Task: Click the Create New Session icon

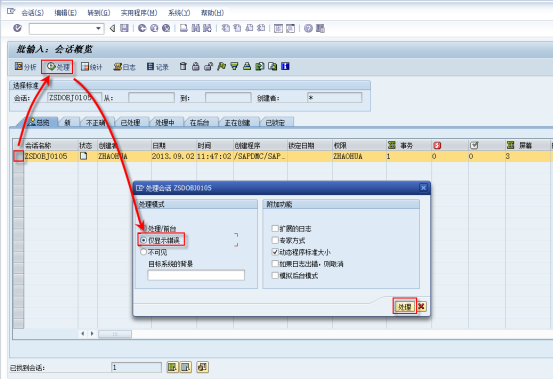Action: coord(278,28)
